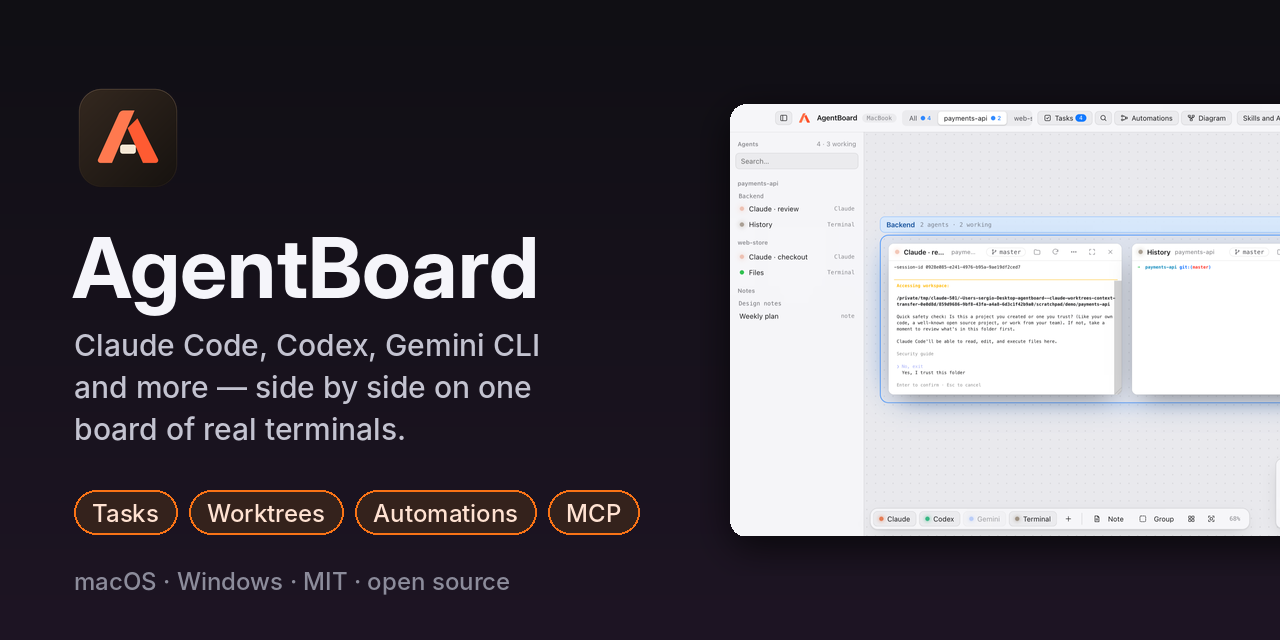Viewport: 1280px width, 640px height.
Task: Click the fit-to-screen icon in bottom toolbar
Action: click(1211, 519)
